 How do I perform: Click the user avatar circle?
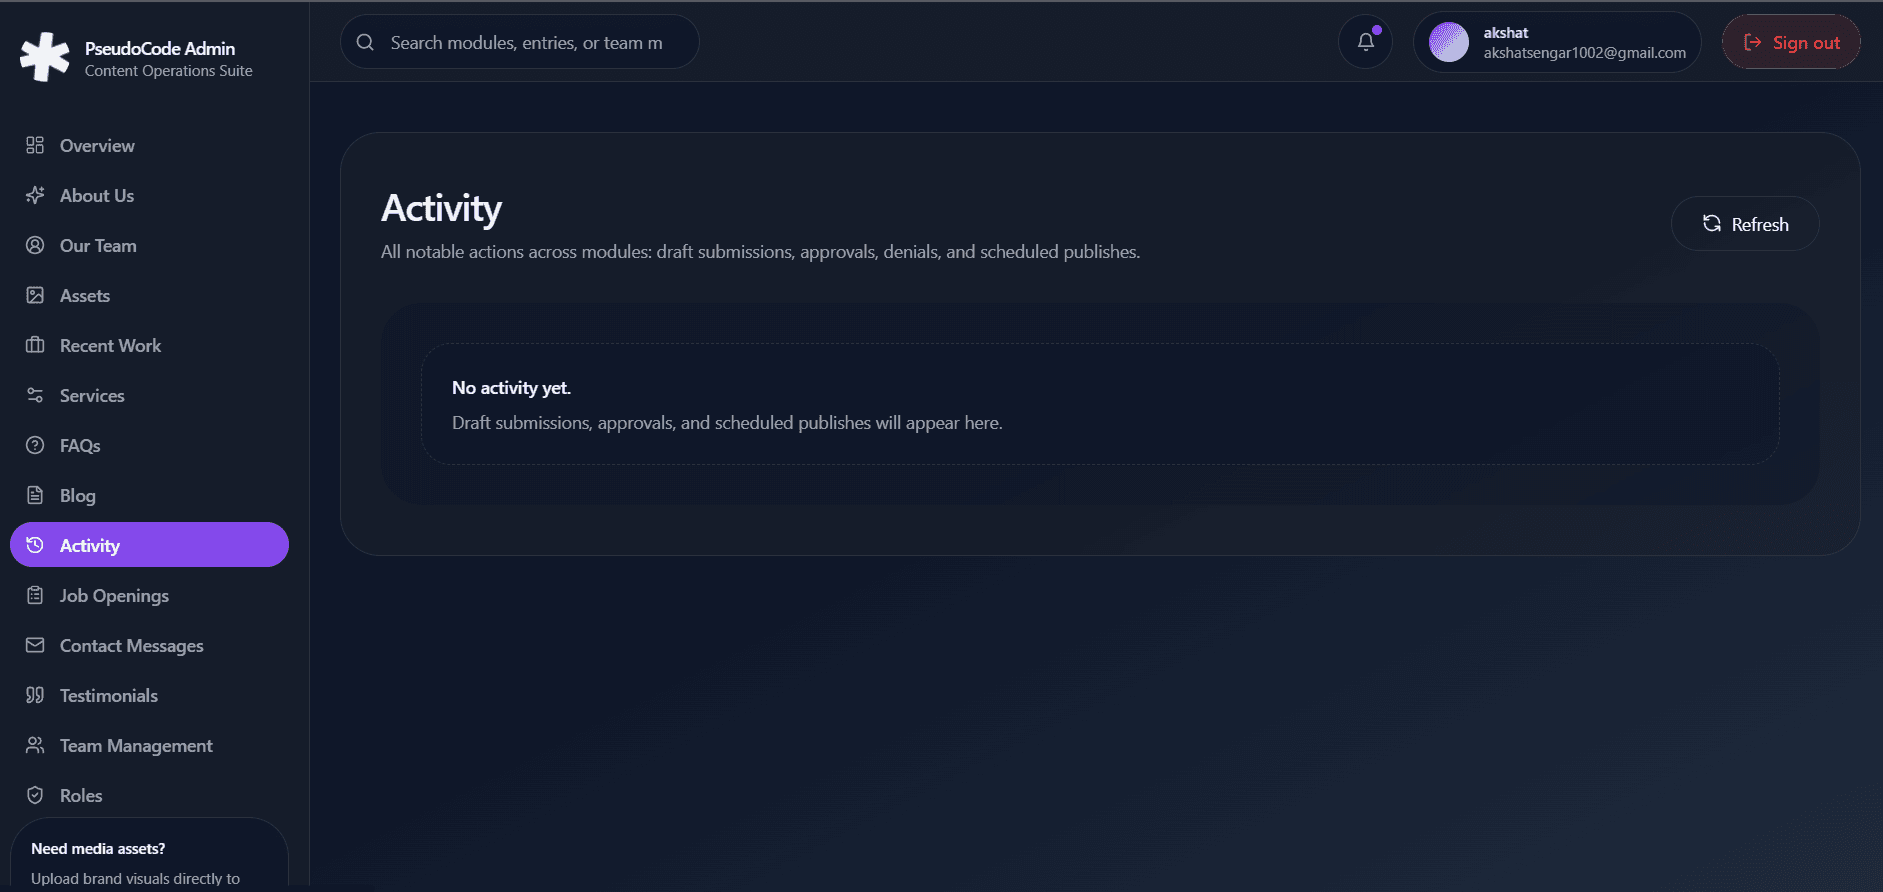tap(1448, 42)
